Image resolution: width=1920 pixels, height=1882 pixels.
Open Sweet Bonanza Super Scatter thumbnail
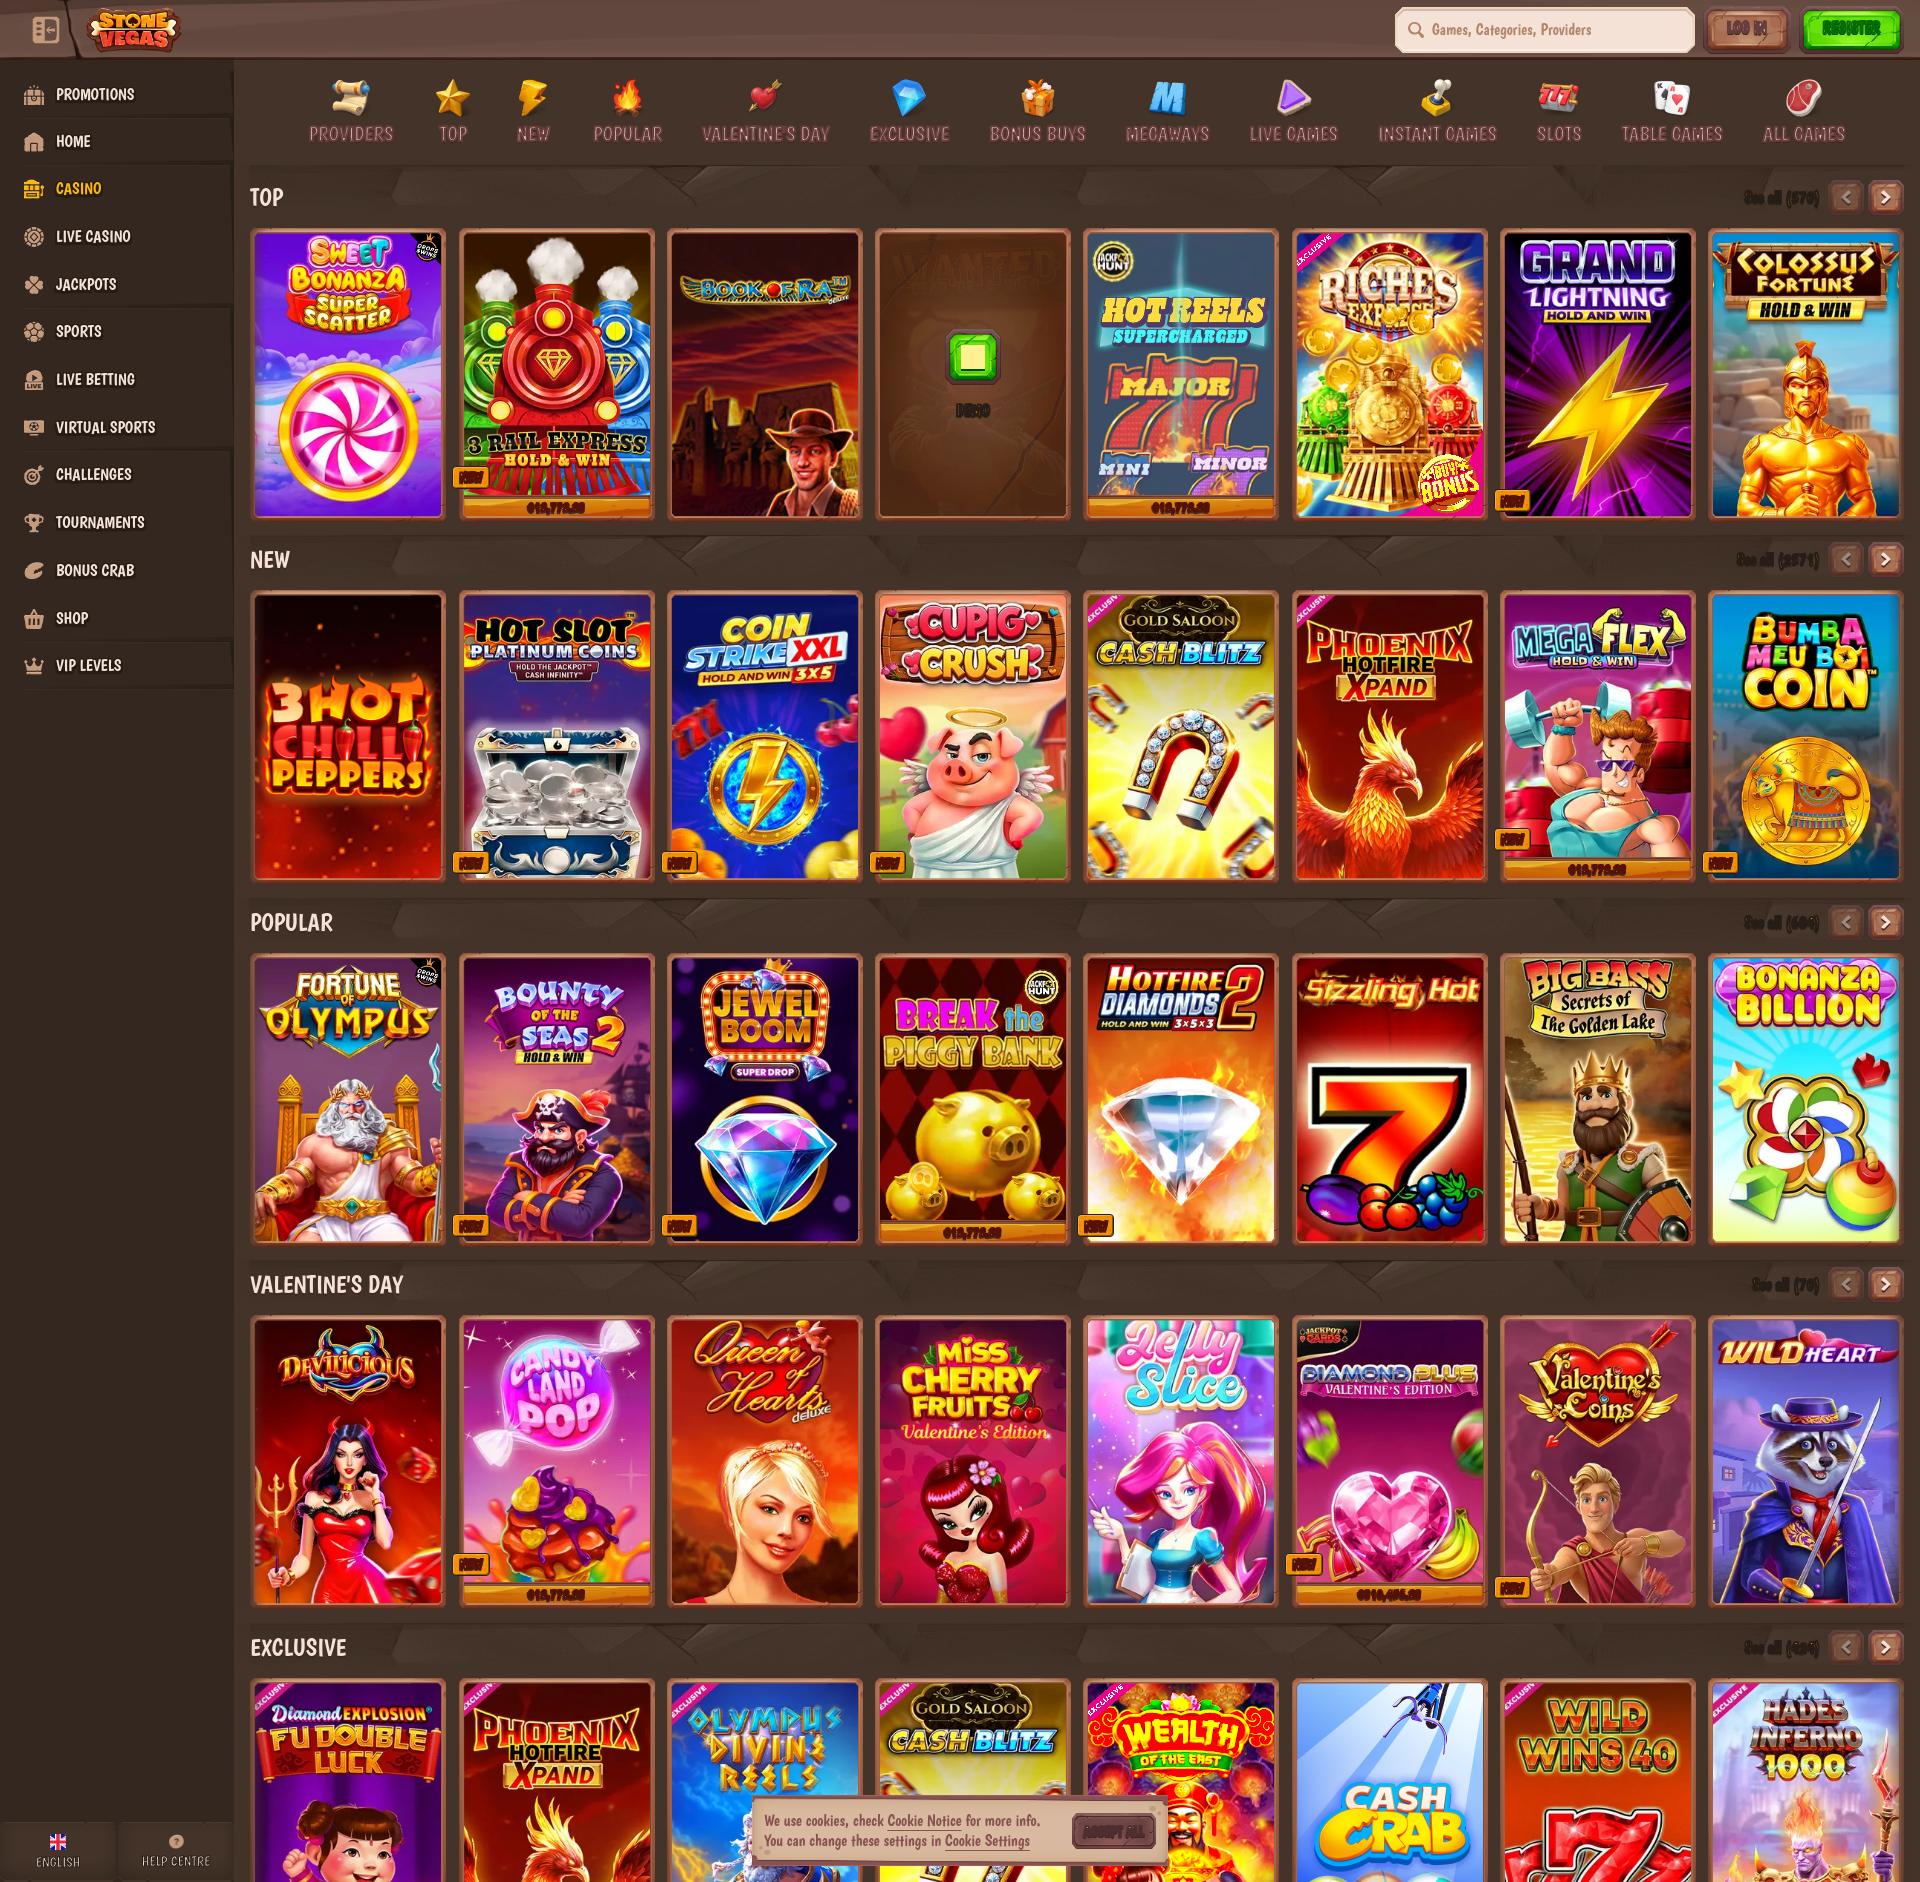coord(348,374)
